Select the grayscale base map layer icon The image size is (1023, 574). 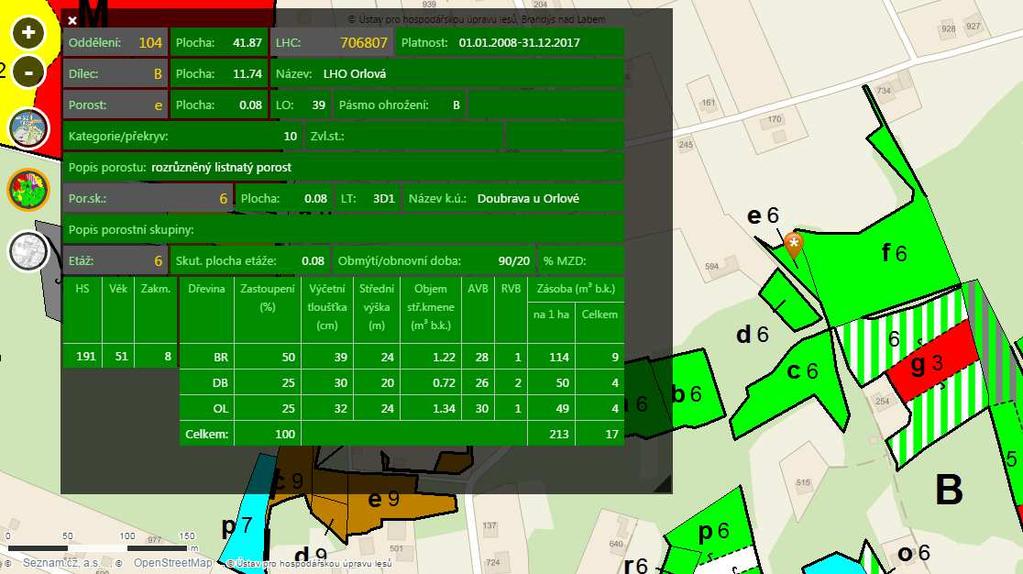[x=29, y=251]
